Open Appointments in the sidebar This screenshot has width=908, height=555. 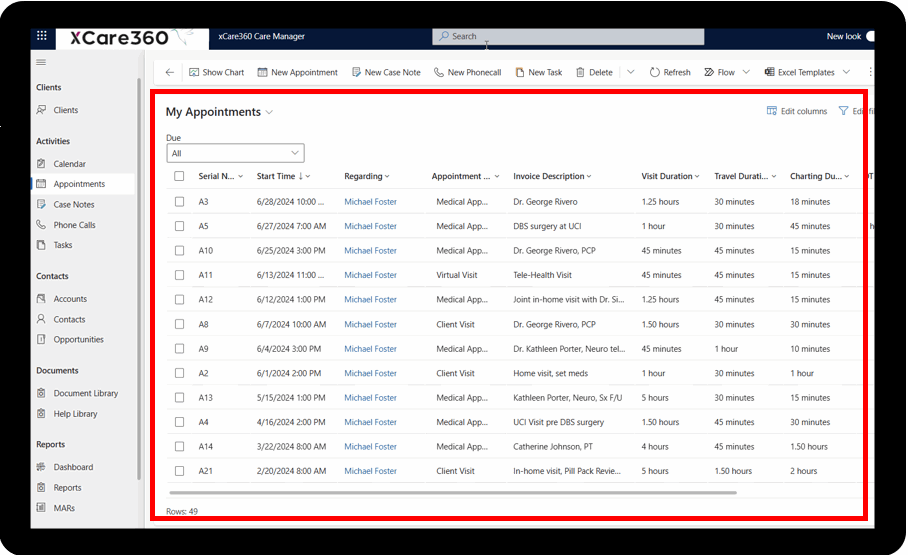[x=83, y=184]
